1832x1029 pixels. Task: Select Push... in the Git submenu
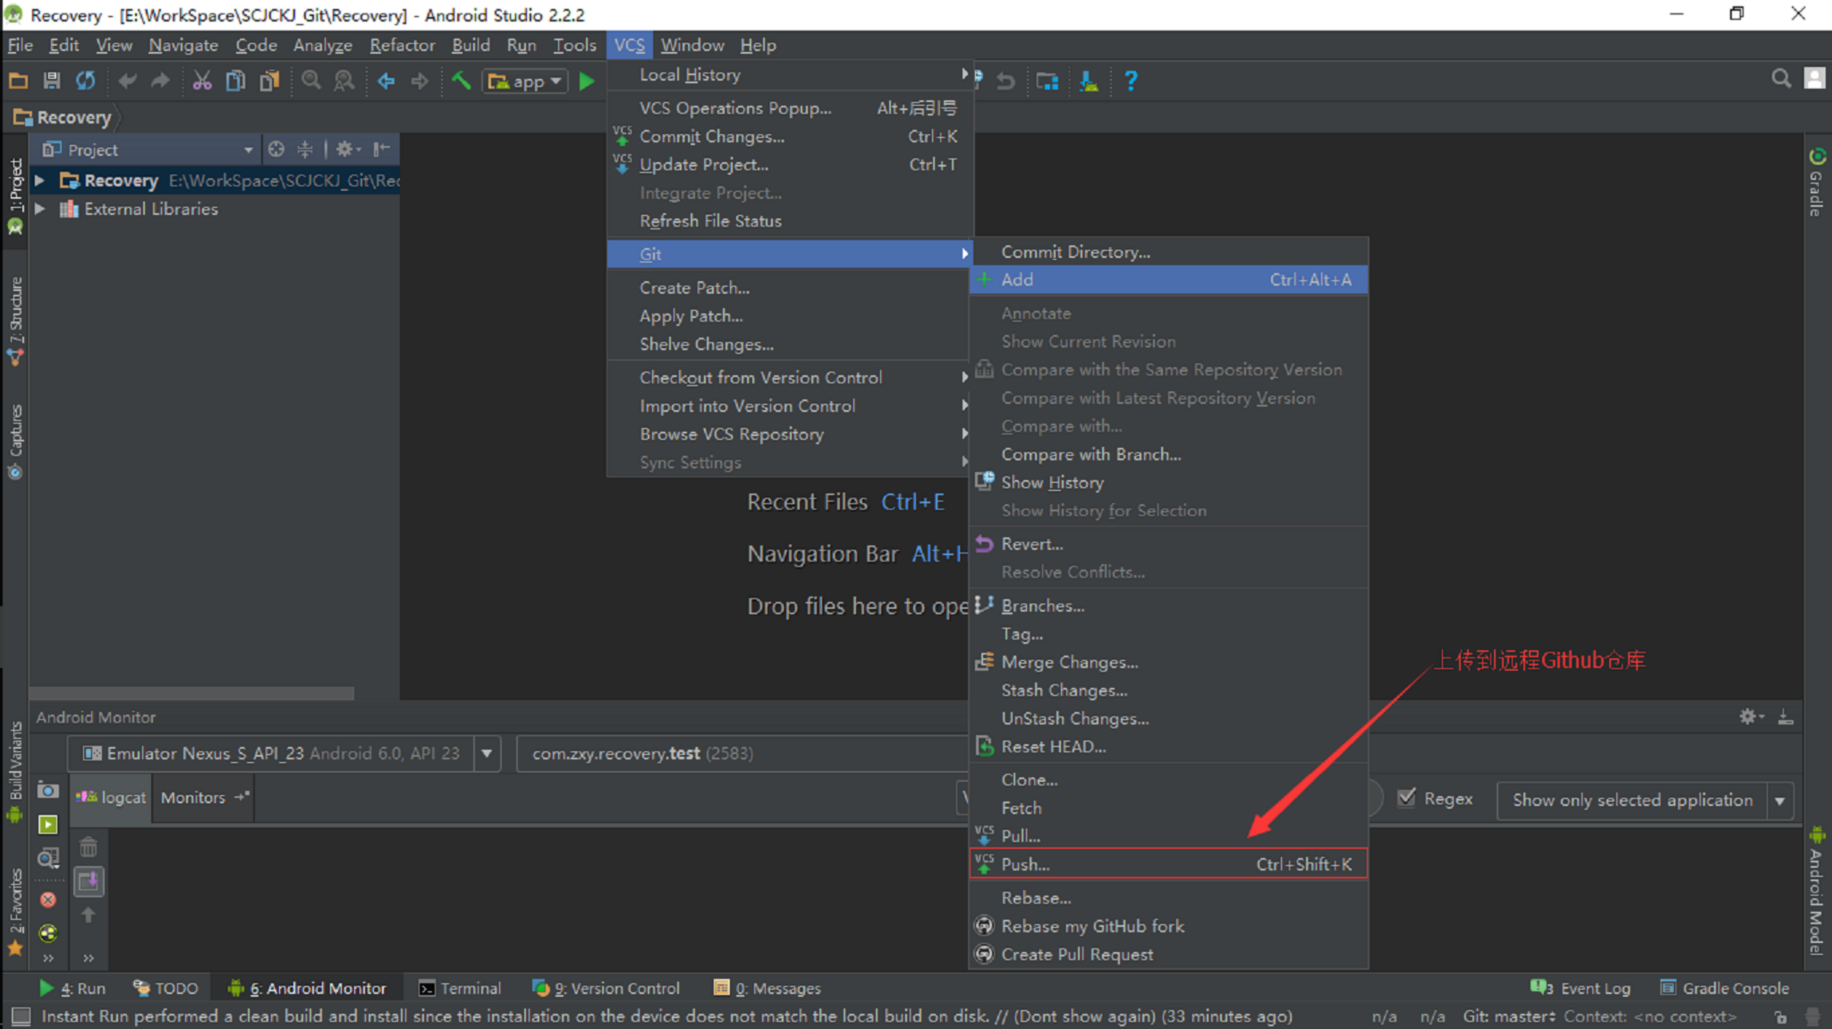tap(1168, 864)
